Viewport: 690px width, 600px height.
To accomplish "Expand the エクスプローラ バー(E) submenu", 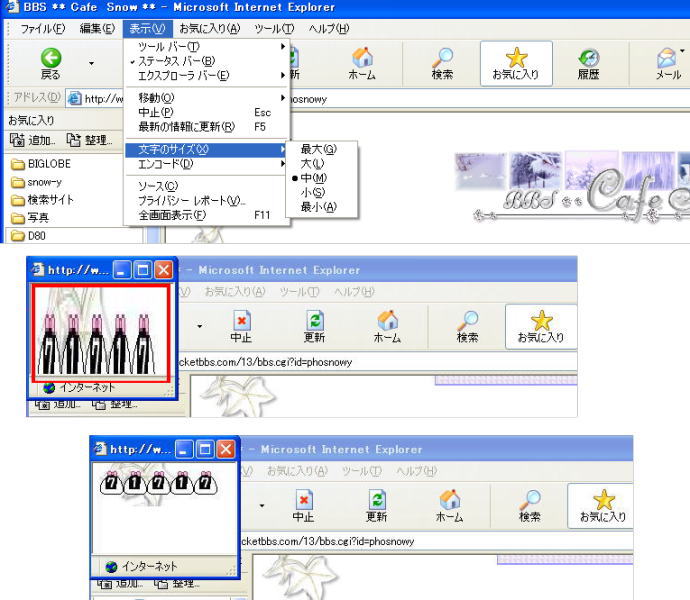I will (x=183, y=75).
